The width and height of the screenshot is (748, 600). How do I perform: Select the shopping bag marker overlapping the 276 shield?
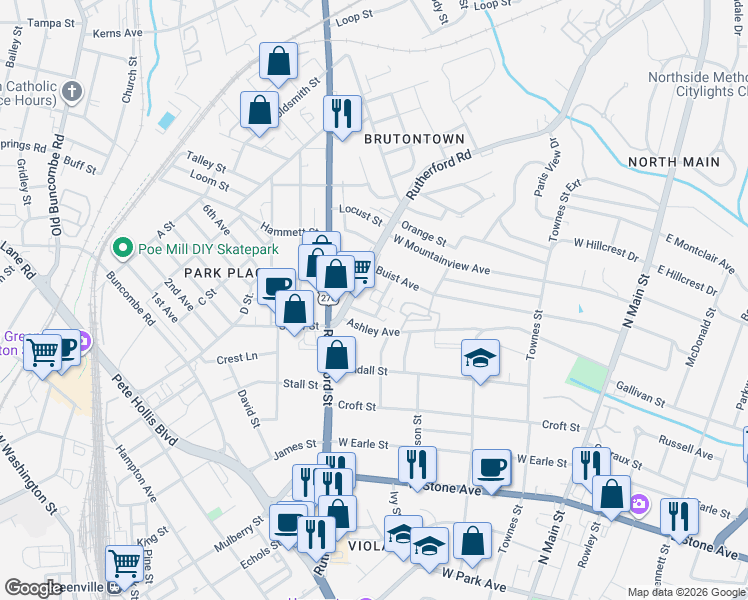coord(336,278)
